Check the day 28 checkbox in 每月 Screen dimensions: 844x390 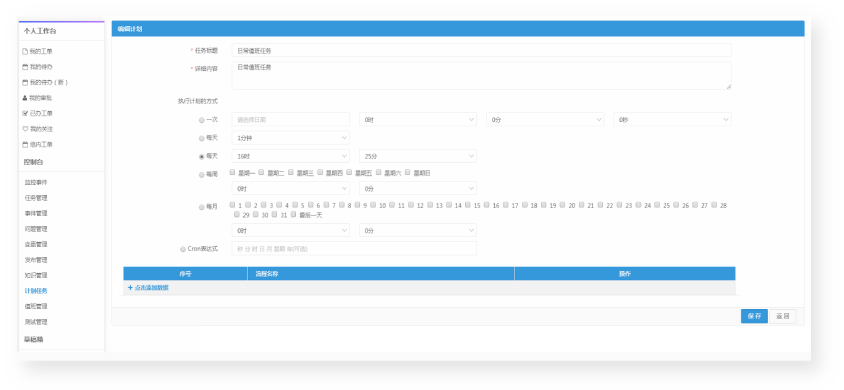714,205
